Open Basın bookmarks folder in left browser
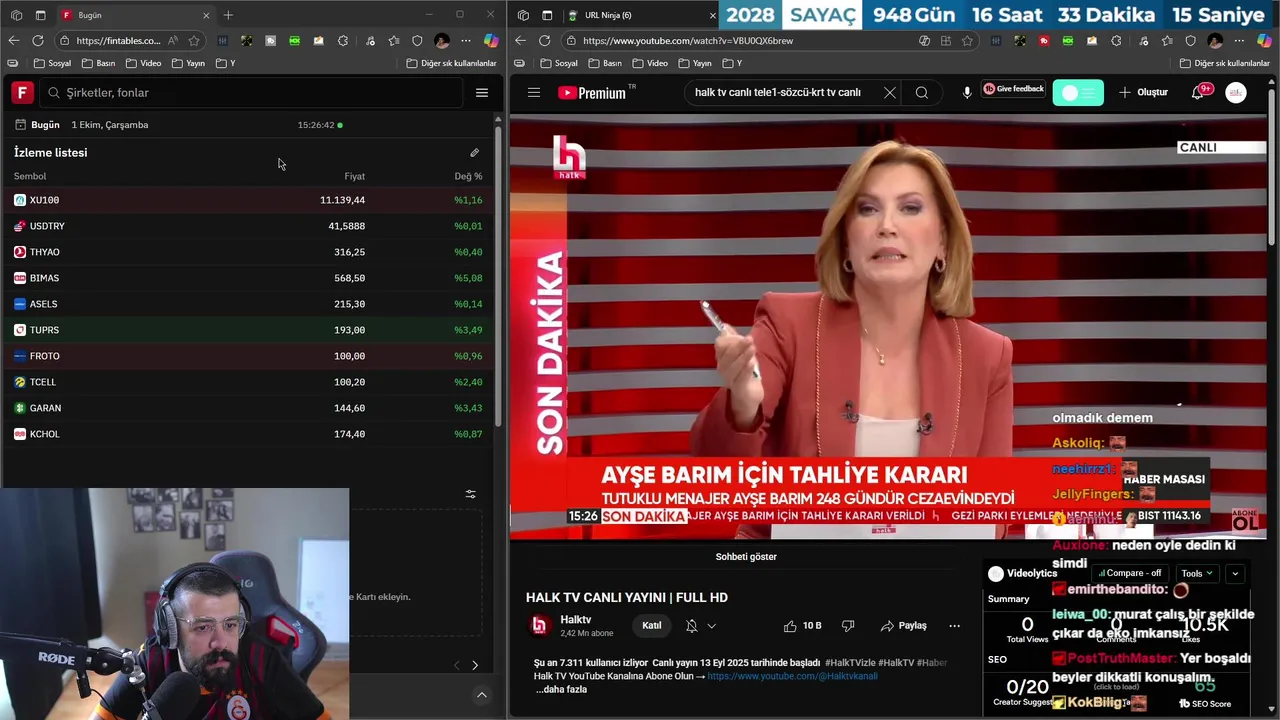This screenshot has width=1280, height=720. 98,63
